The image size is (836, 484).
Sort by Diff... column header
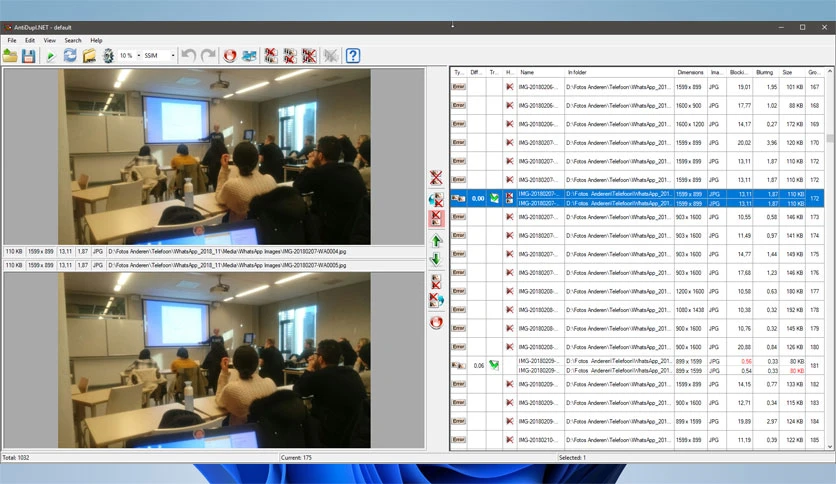coord(476,72)
